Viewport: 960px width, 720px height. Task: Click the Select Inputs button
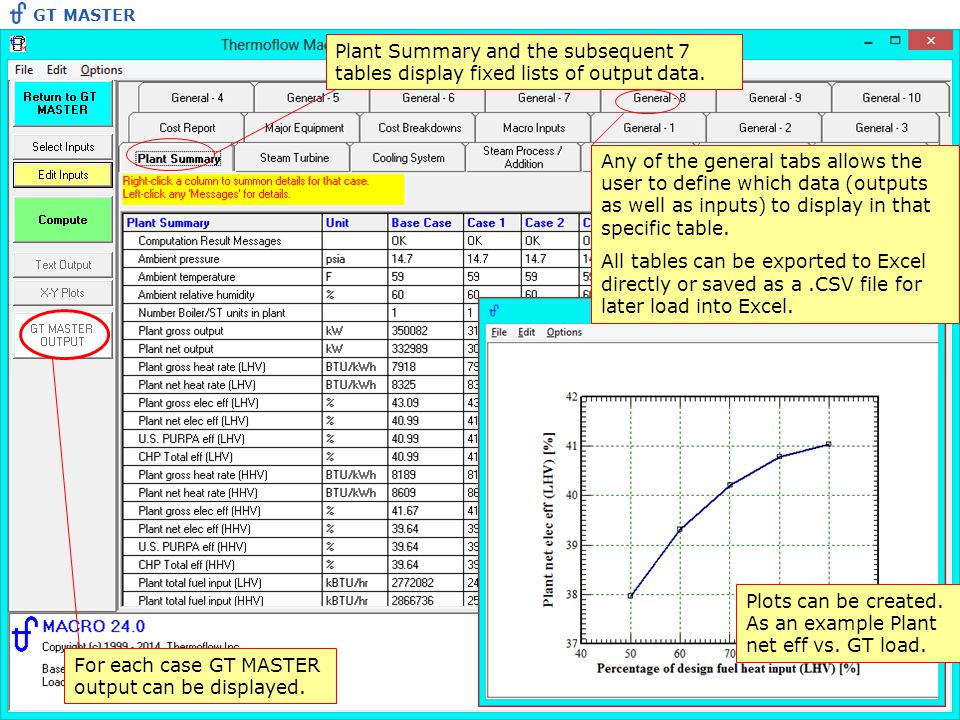tap(62, 147)
